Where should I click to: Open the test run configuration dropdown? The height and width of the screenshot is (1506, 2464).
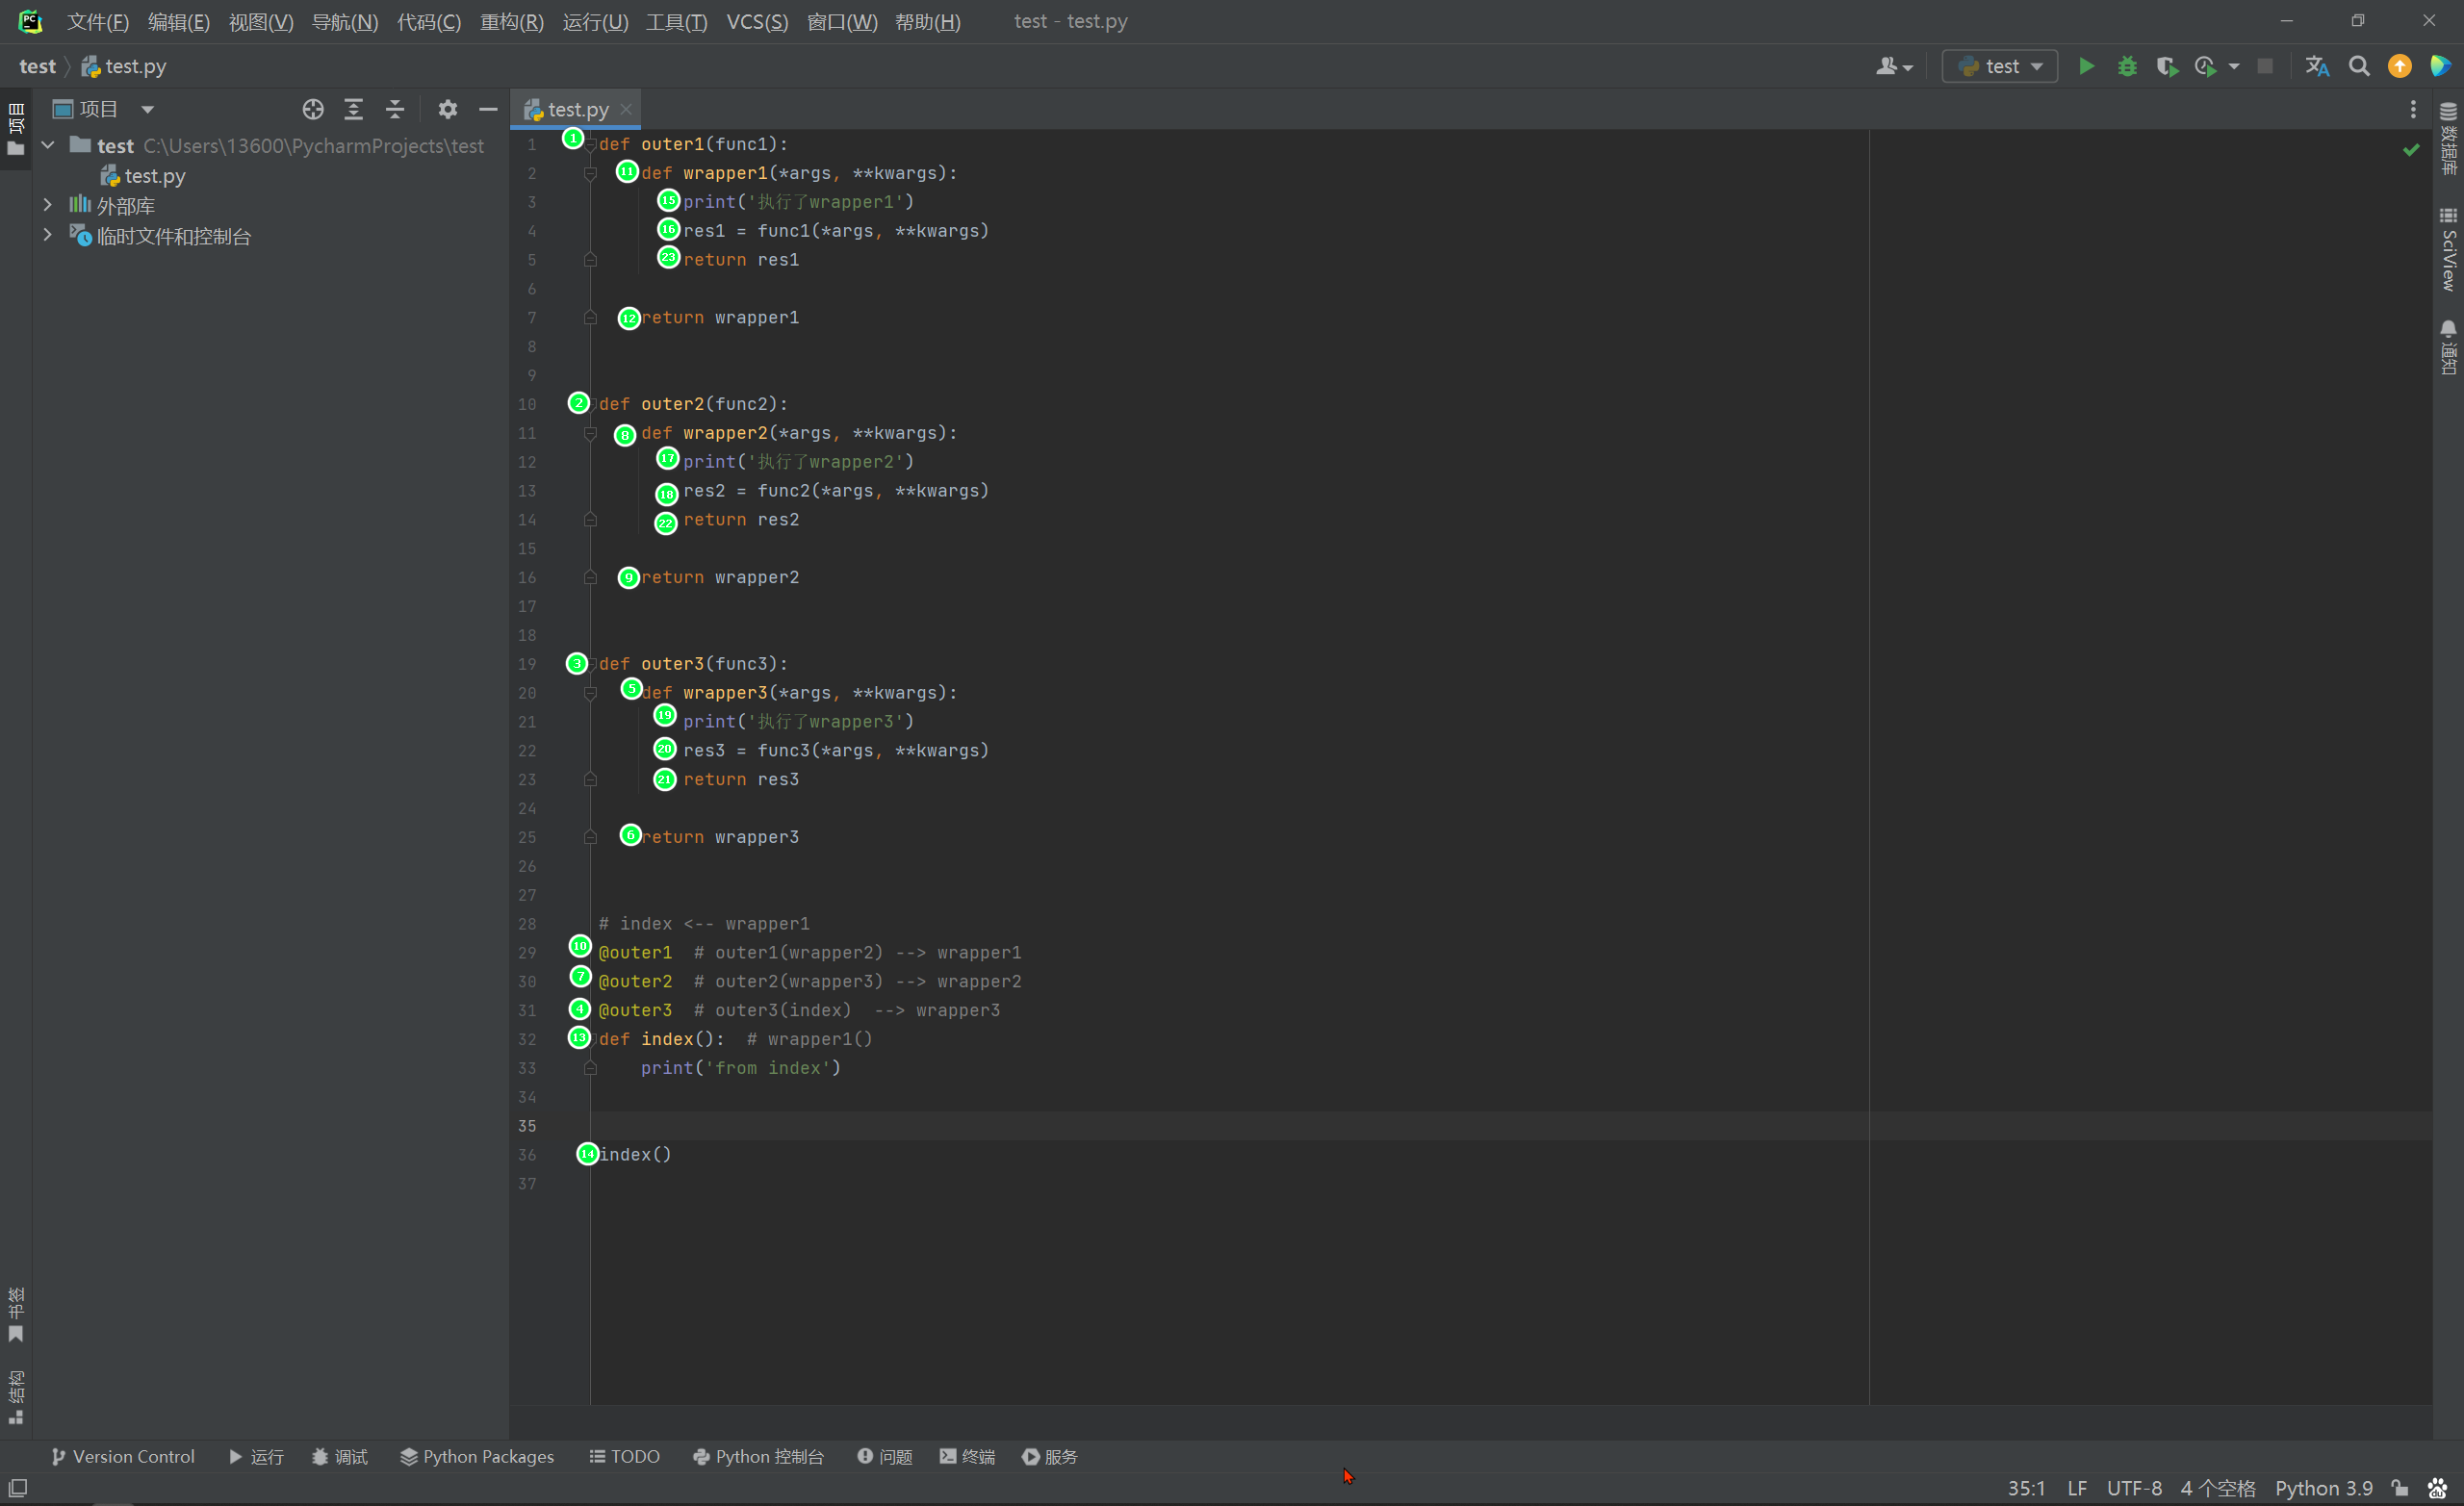coord(1999,66)
